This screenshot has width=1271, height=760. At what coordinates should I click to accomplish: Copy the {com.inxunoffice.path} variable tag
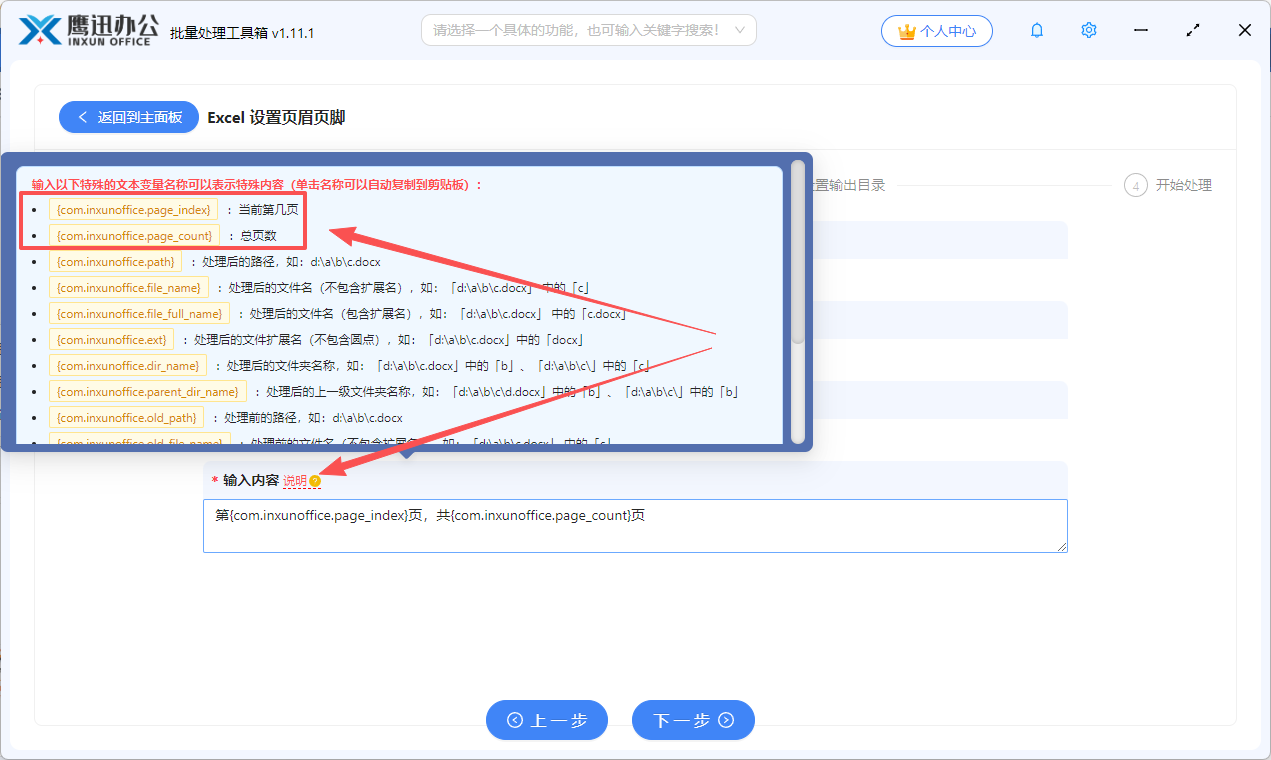click(116, 261)
